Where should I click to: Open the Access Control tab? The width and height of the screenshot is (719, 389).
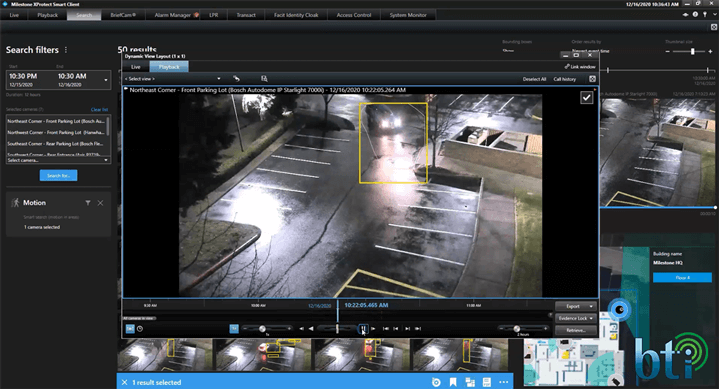click(x=354, y=15)
